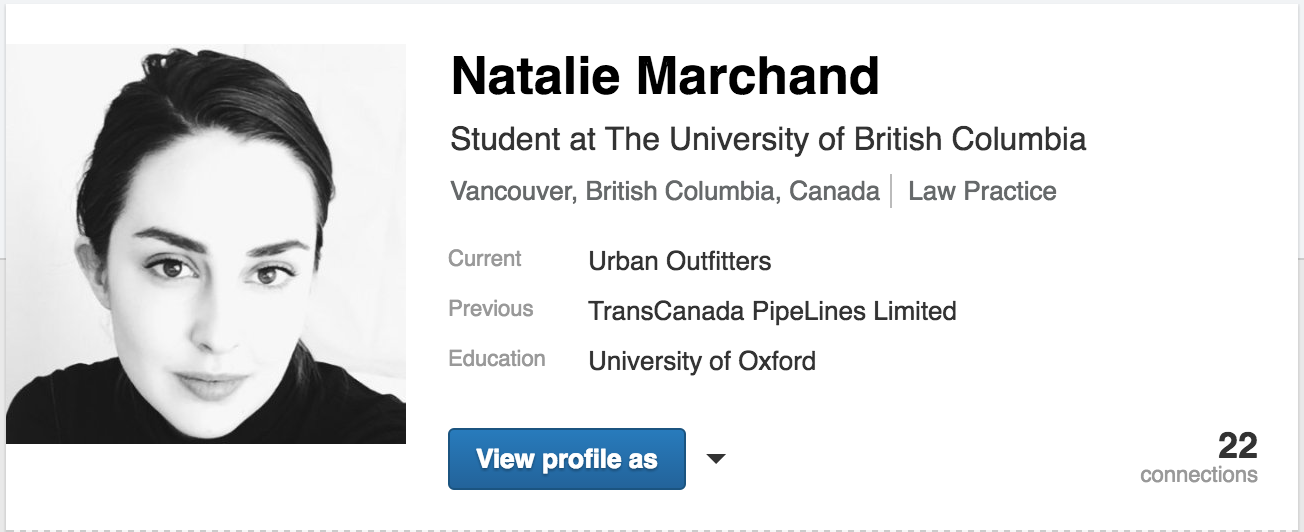The image size is (1304, 532).
Task: Click the 22 connections count number
Action: [x=1237, y=445]
